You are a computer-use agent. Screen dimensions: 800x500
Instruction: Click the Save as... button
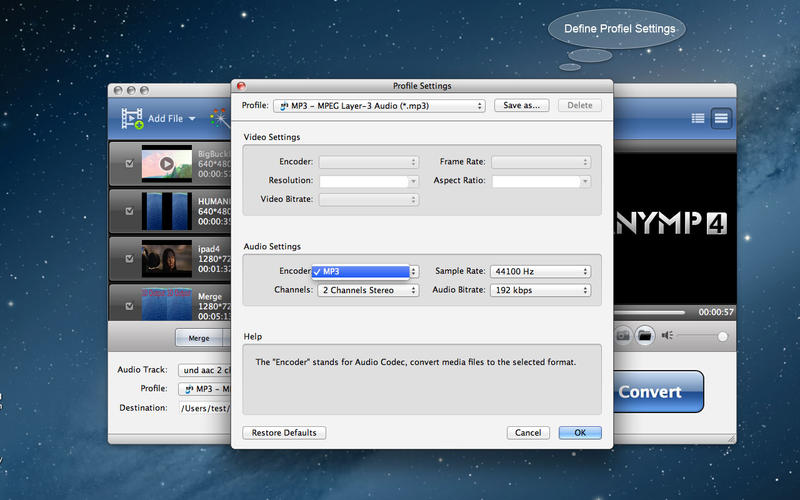pyautogui.click(x=522, y=105)
